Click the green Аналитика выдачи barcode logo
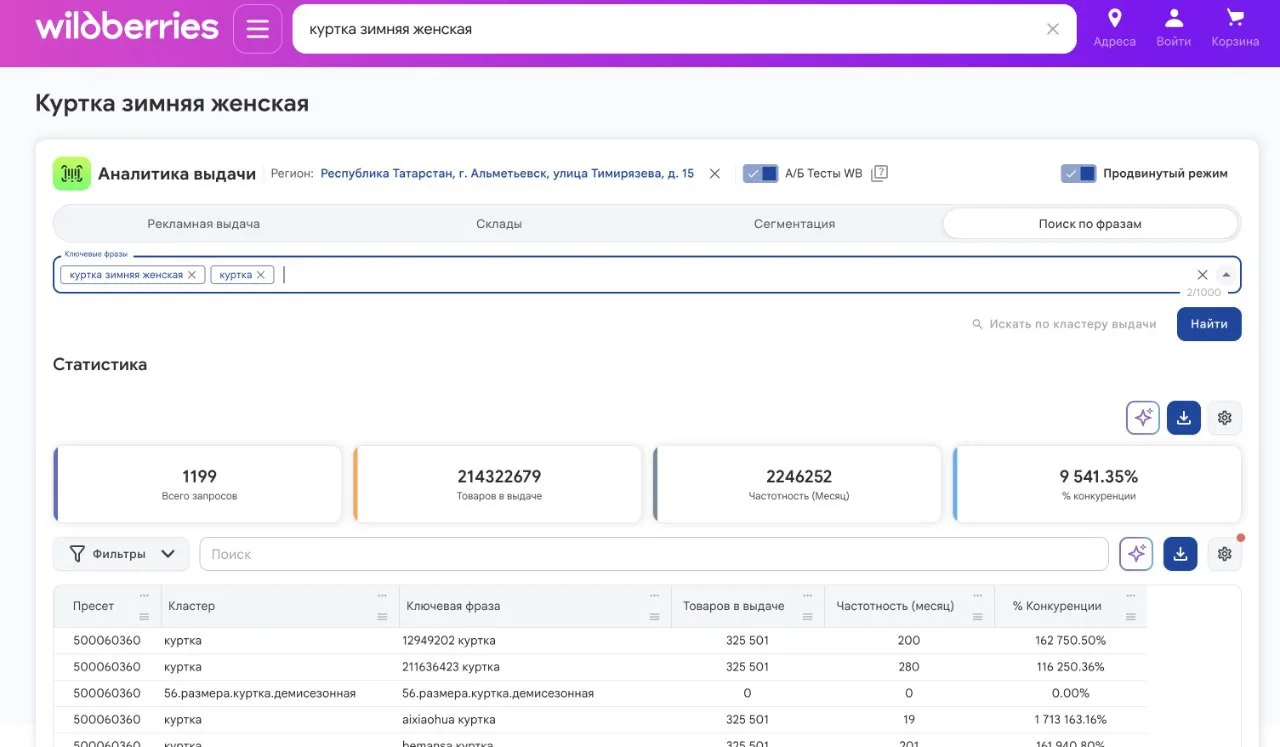The width and height of the screenshot is (1280, 747). (72, 174)
